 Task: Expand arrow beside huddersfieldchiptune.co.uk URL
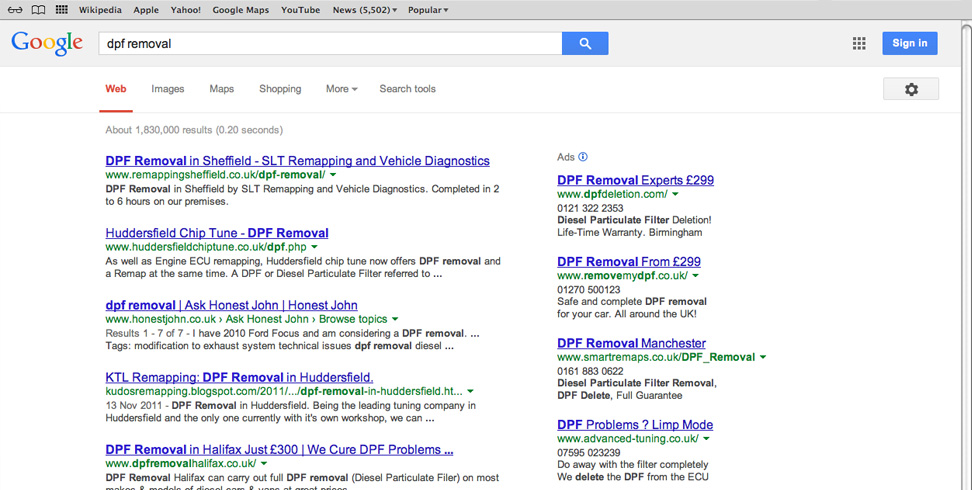coord(314,247)
